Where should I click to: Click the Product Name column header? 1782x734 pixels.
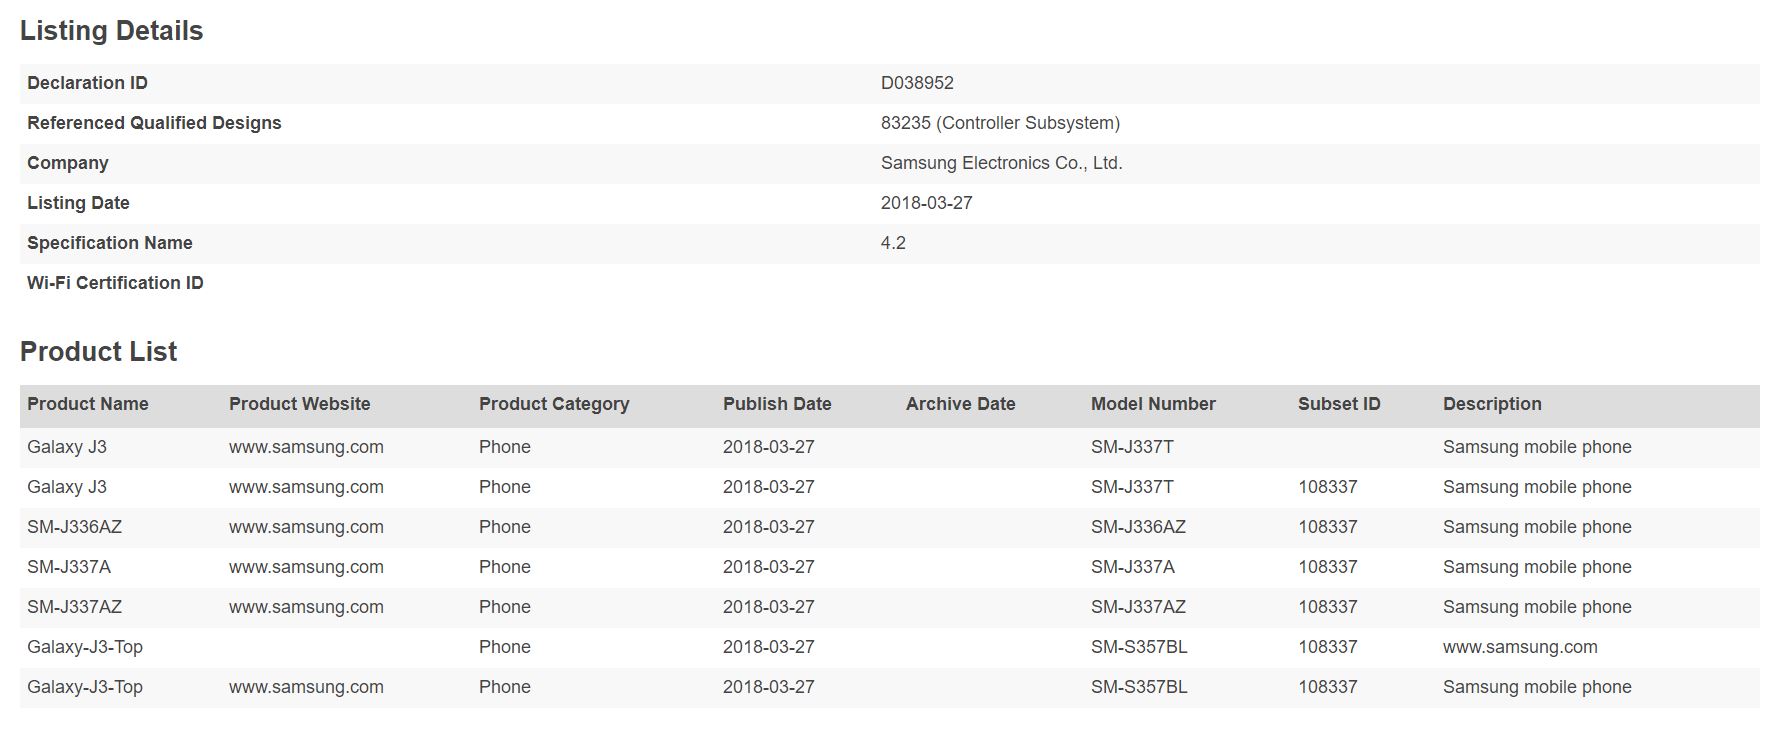(x=88, y=404)
